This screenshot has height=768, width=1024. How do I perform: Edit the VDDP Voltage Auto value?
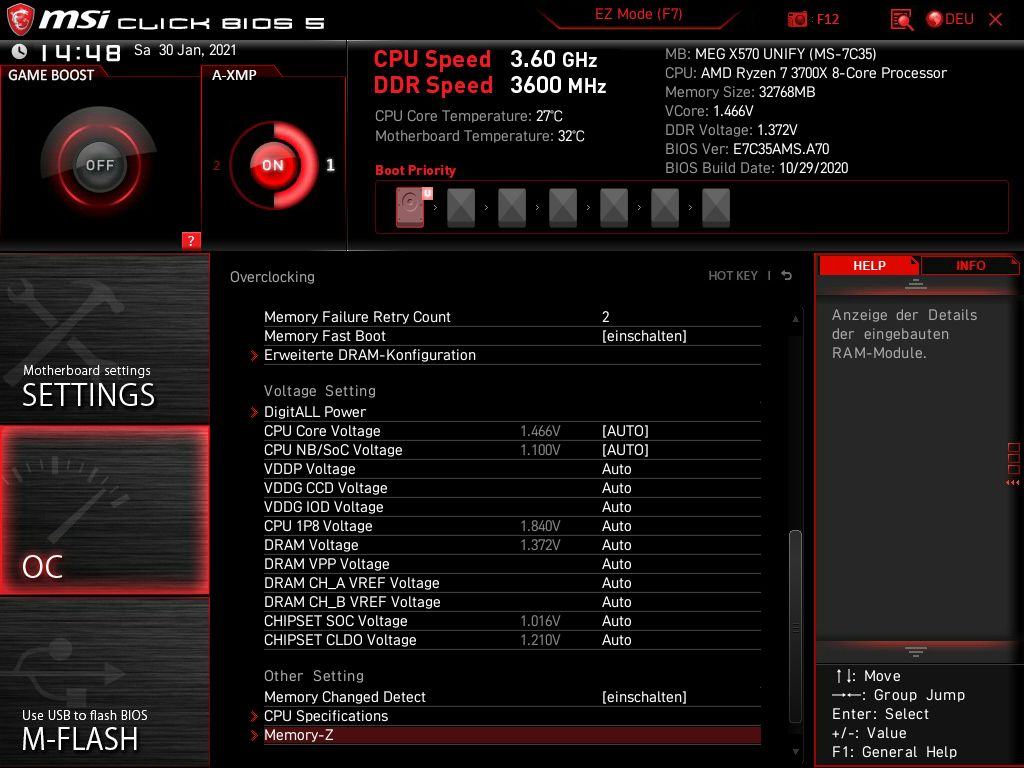click(x=616, y=469)
